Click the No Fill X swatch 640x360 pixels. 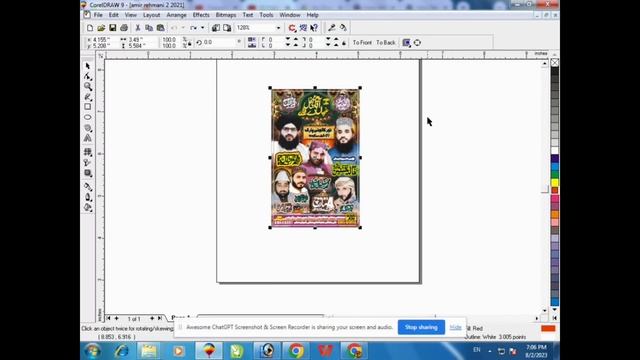555,63
